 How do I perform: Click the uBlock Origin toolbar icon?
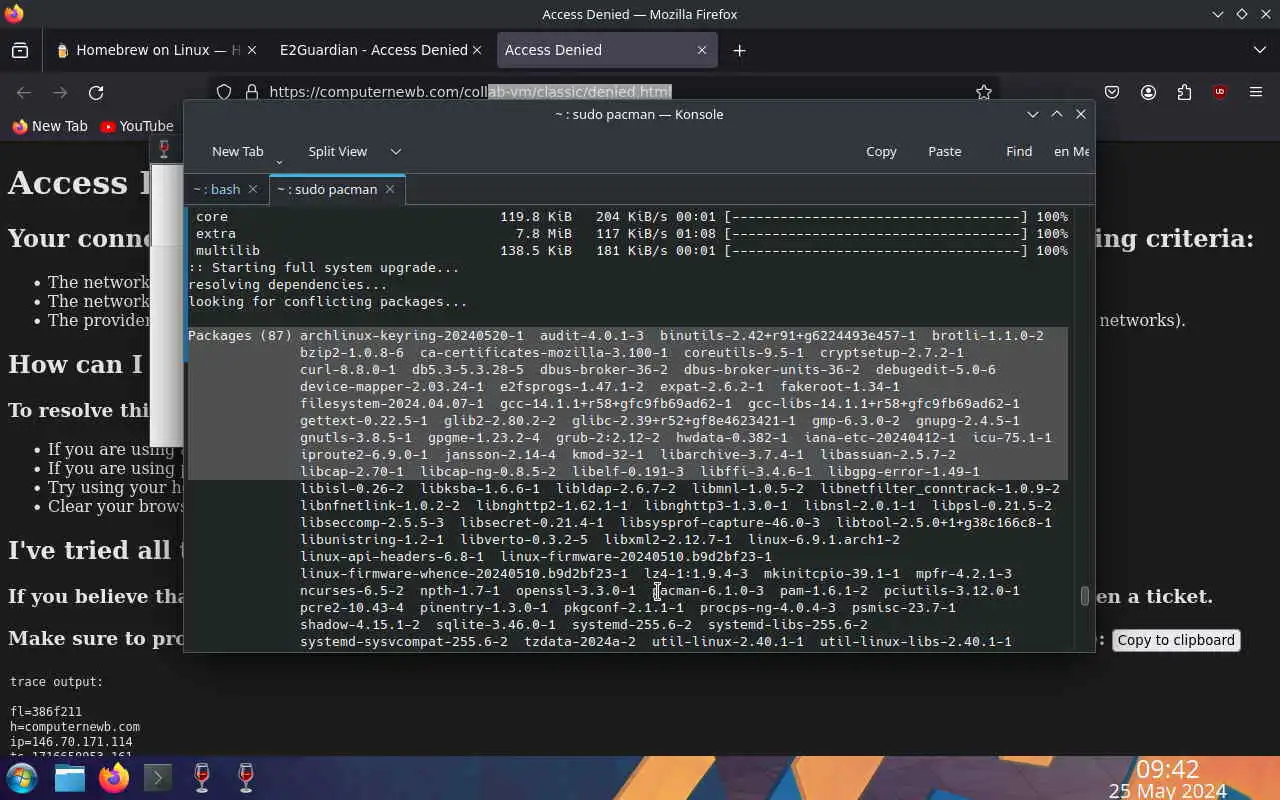tap(1220, 92)
